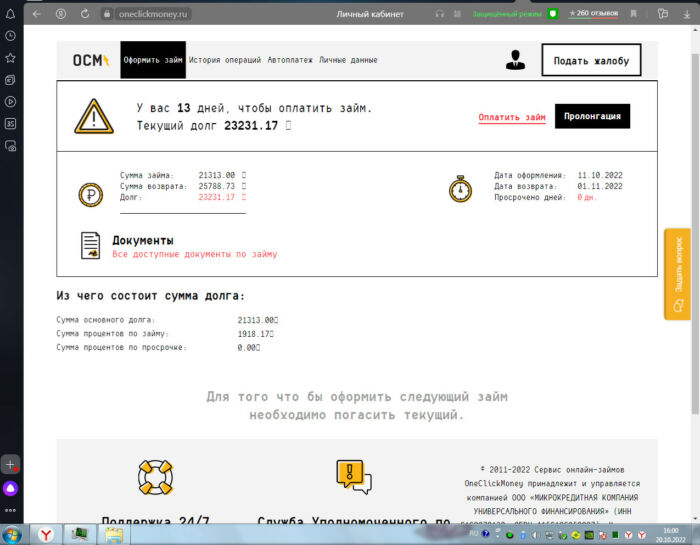Click the lifebuoy support 24/7 icon
The image size is (700, 545).
(156, 477)
